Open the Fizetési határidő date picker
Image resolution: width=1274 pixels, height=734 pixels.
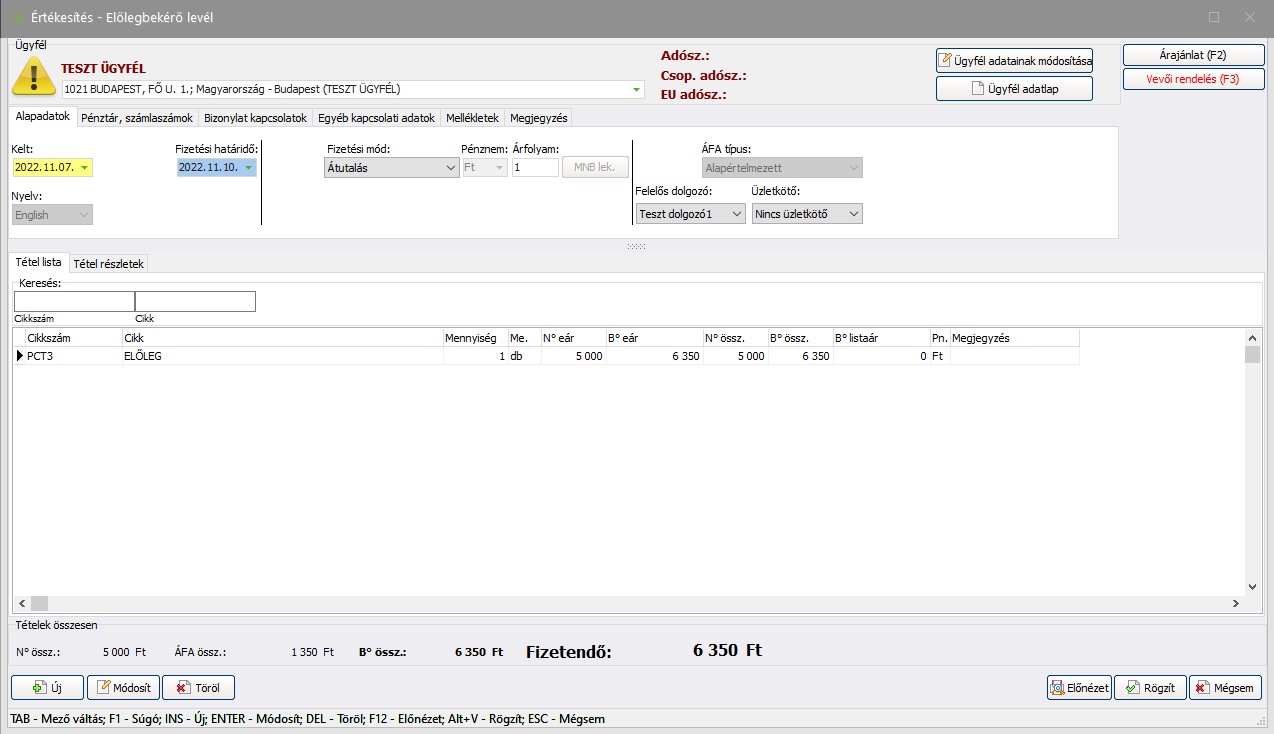pyautogui.click(x=247, y=168)
